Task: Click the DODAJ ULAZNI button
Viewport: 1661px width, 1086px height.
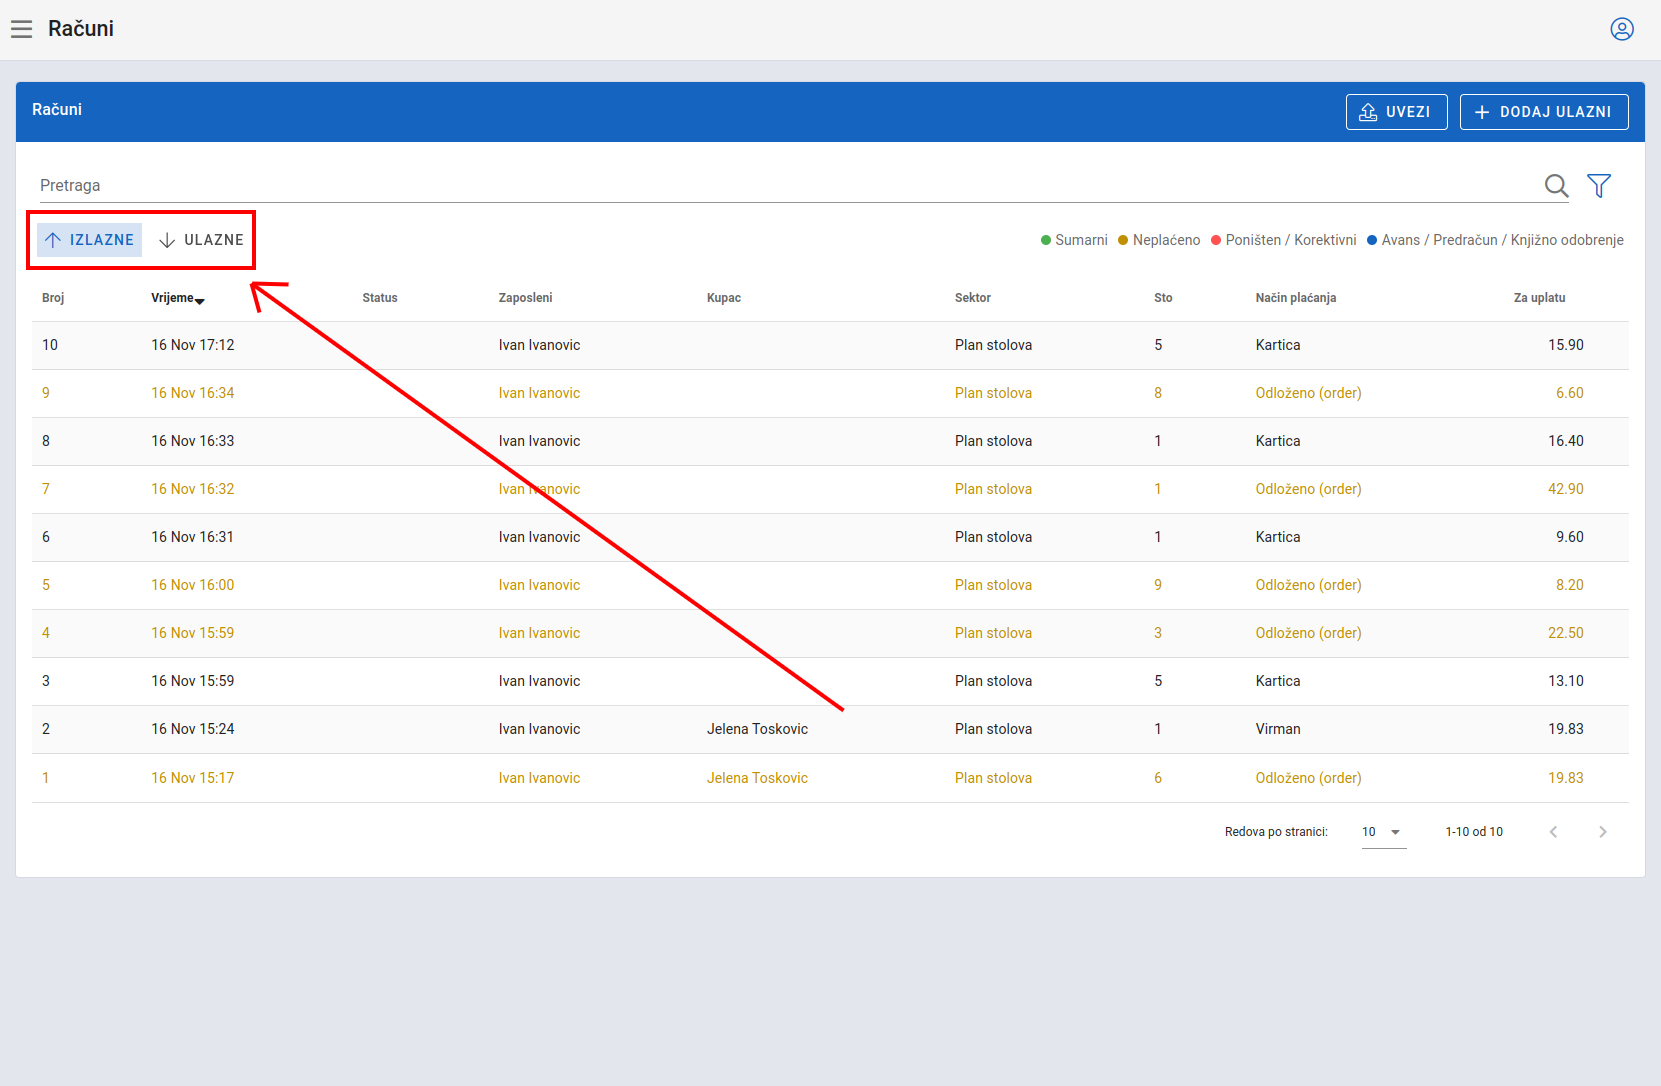Action: coord(1544,112)
